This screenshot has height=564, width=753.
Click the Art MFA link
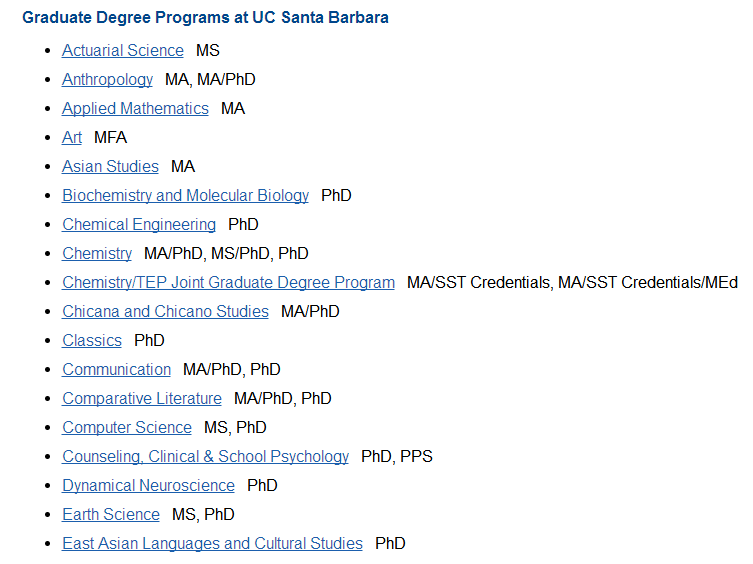[72, 137]
